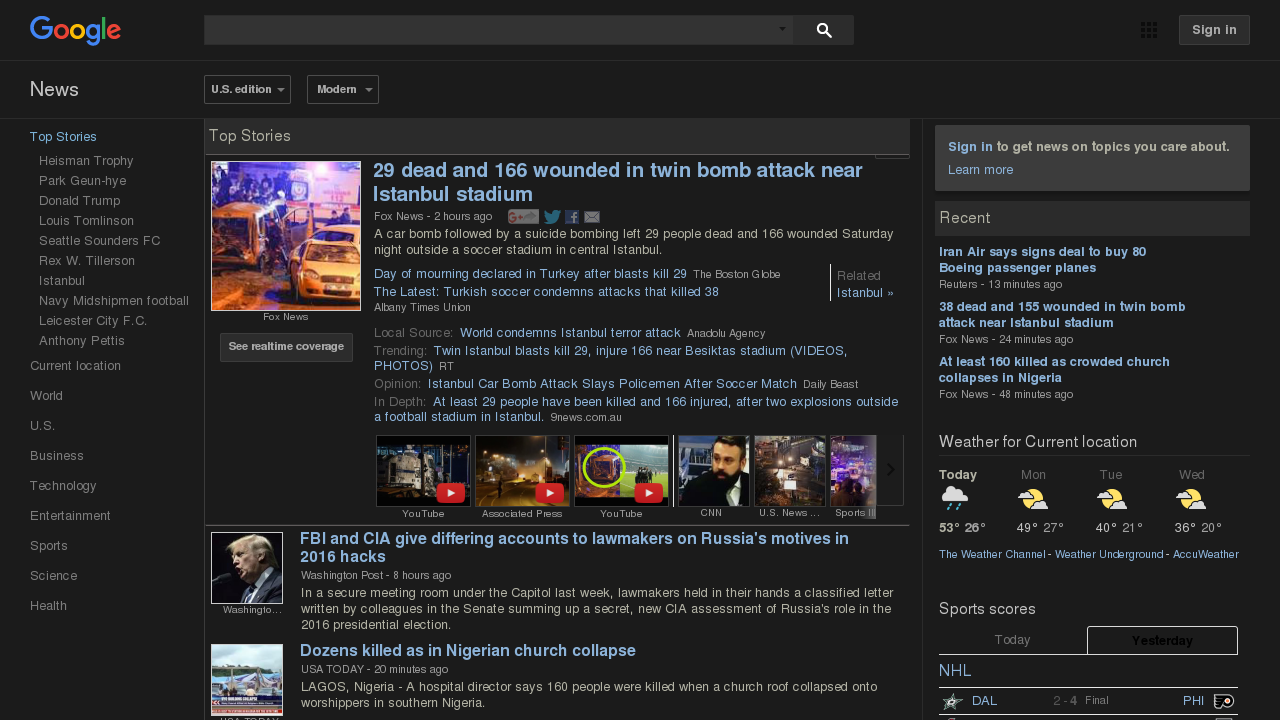Click the Dallas Stars team logo
Image resolution: width=1280 pixels, height=720 pixels.
point(952,701)
